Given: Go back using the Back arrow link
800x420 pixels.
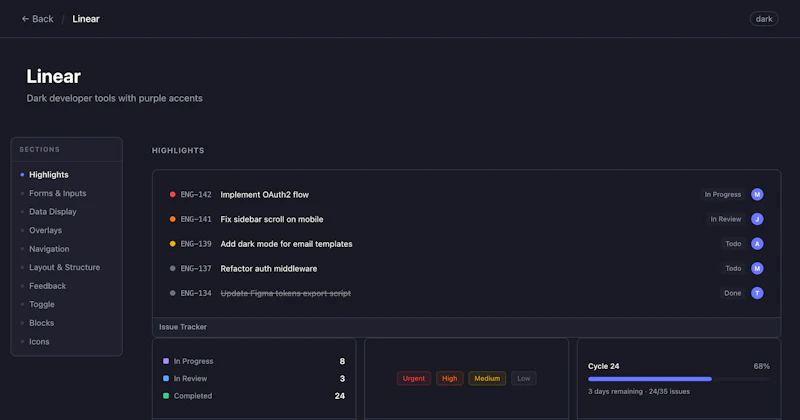Looking at the screenshot, I should [x=37, y=19].
